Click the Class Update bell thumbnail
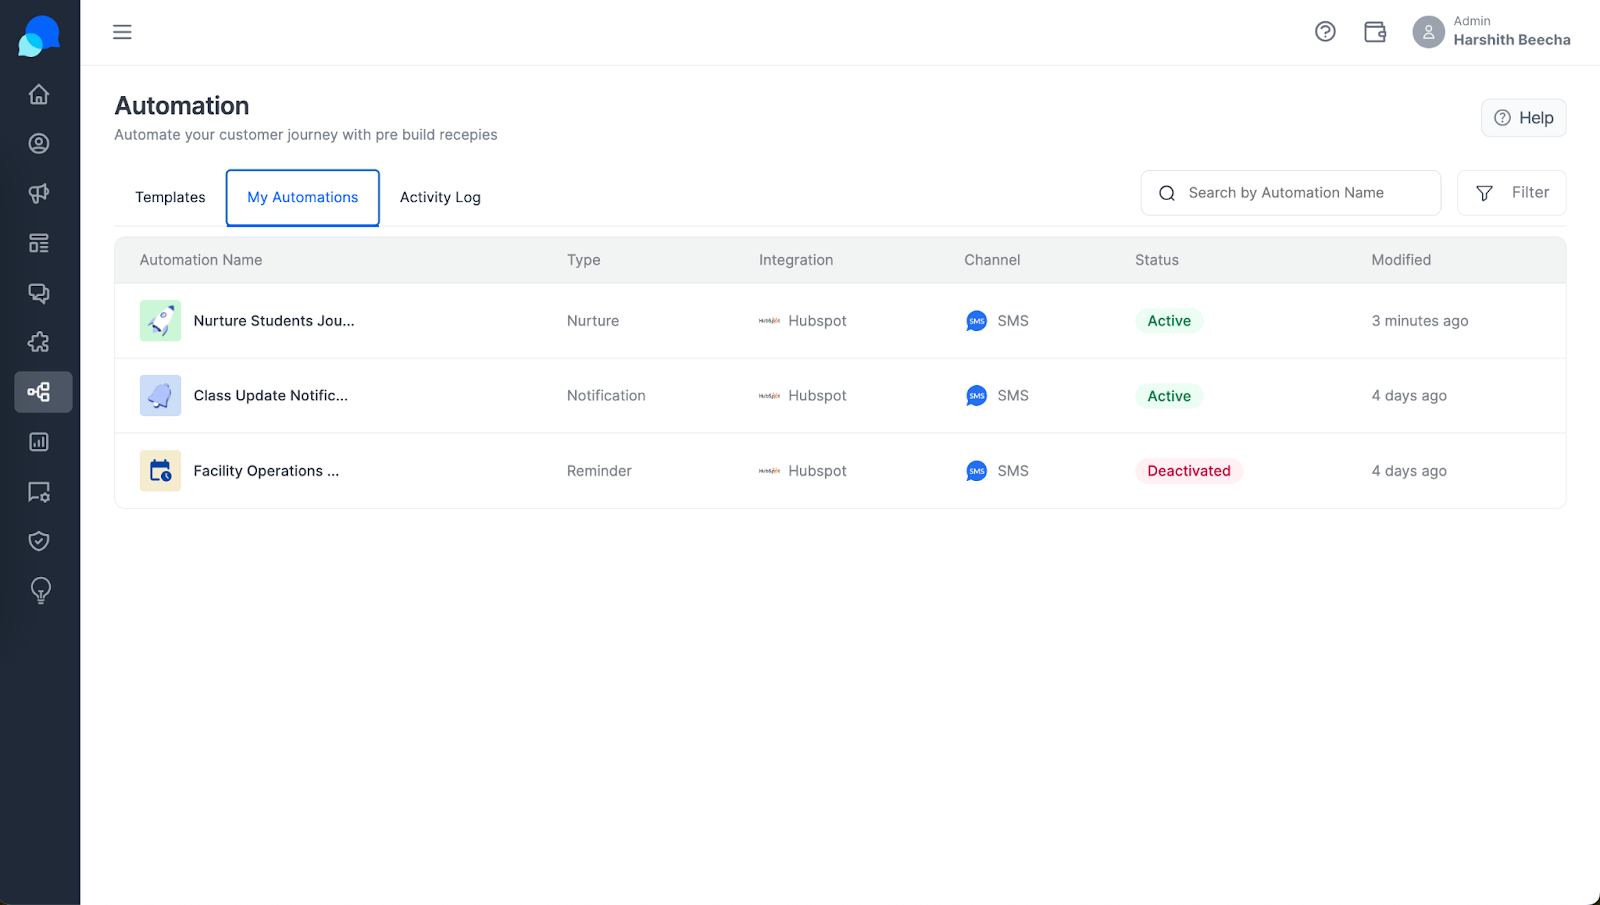The height and width of the screenshot is (905, 1600). click(x=160, y=396)
